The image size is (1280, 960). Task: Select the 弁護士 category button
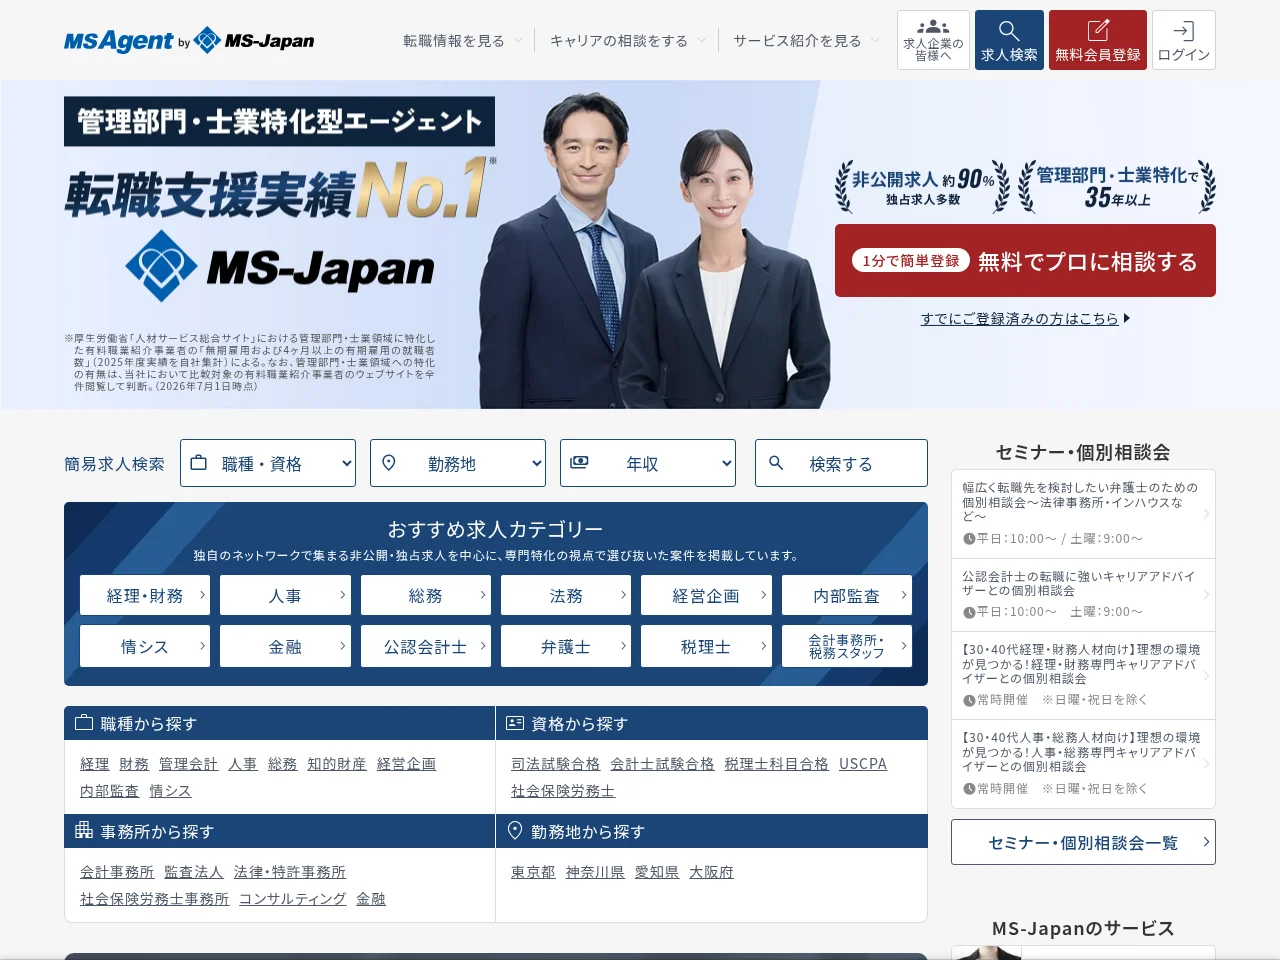(x=566, y=646)
